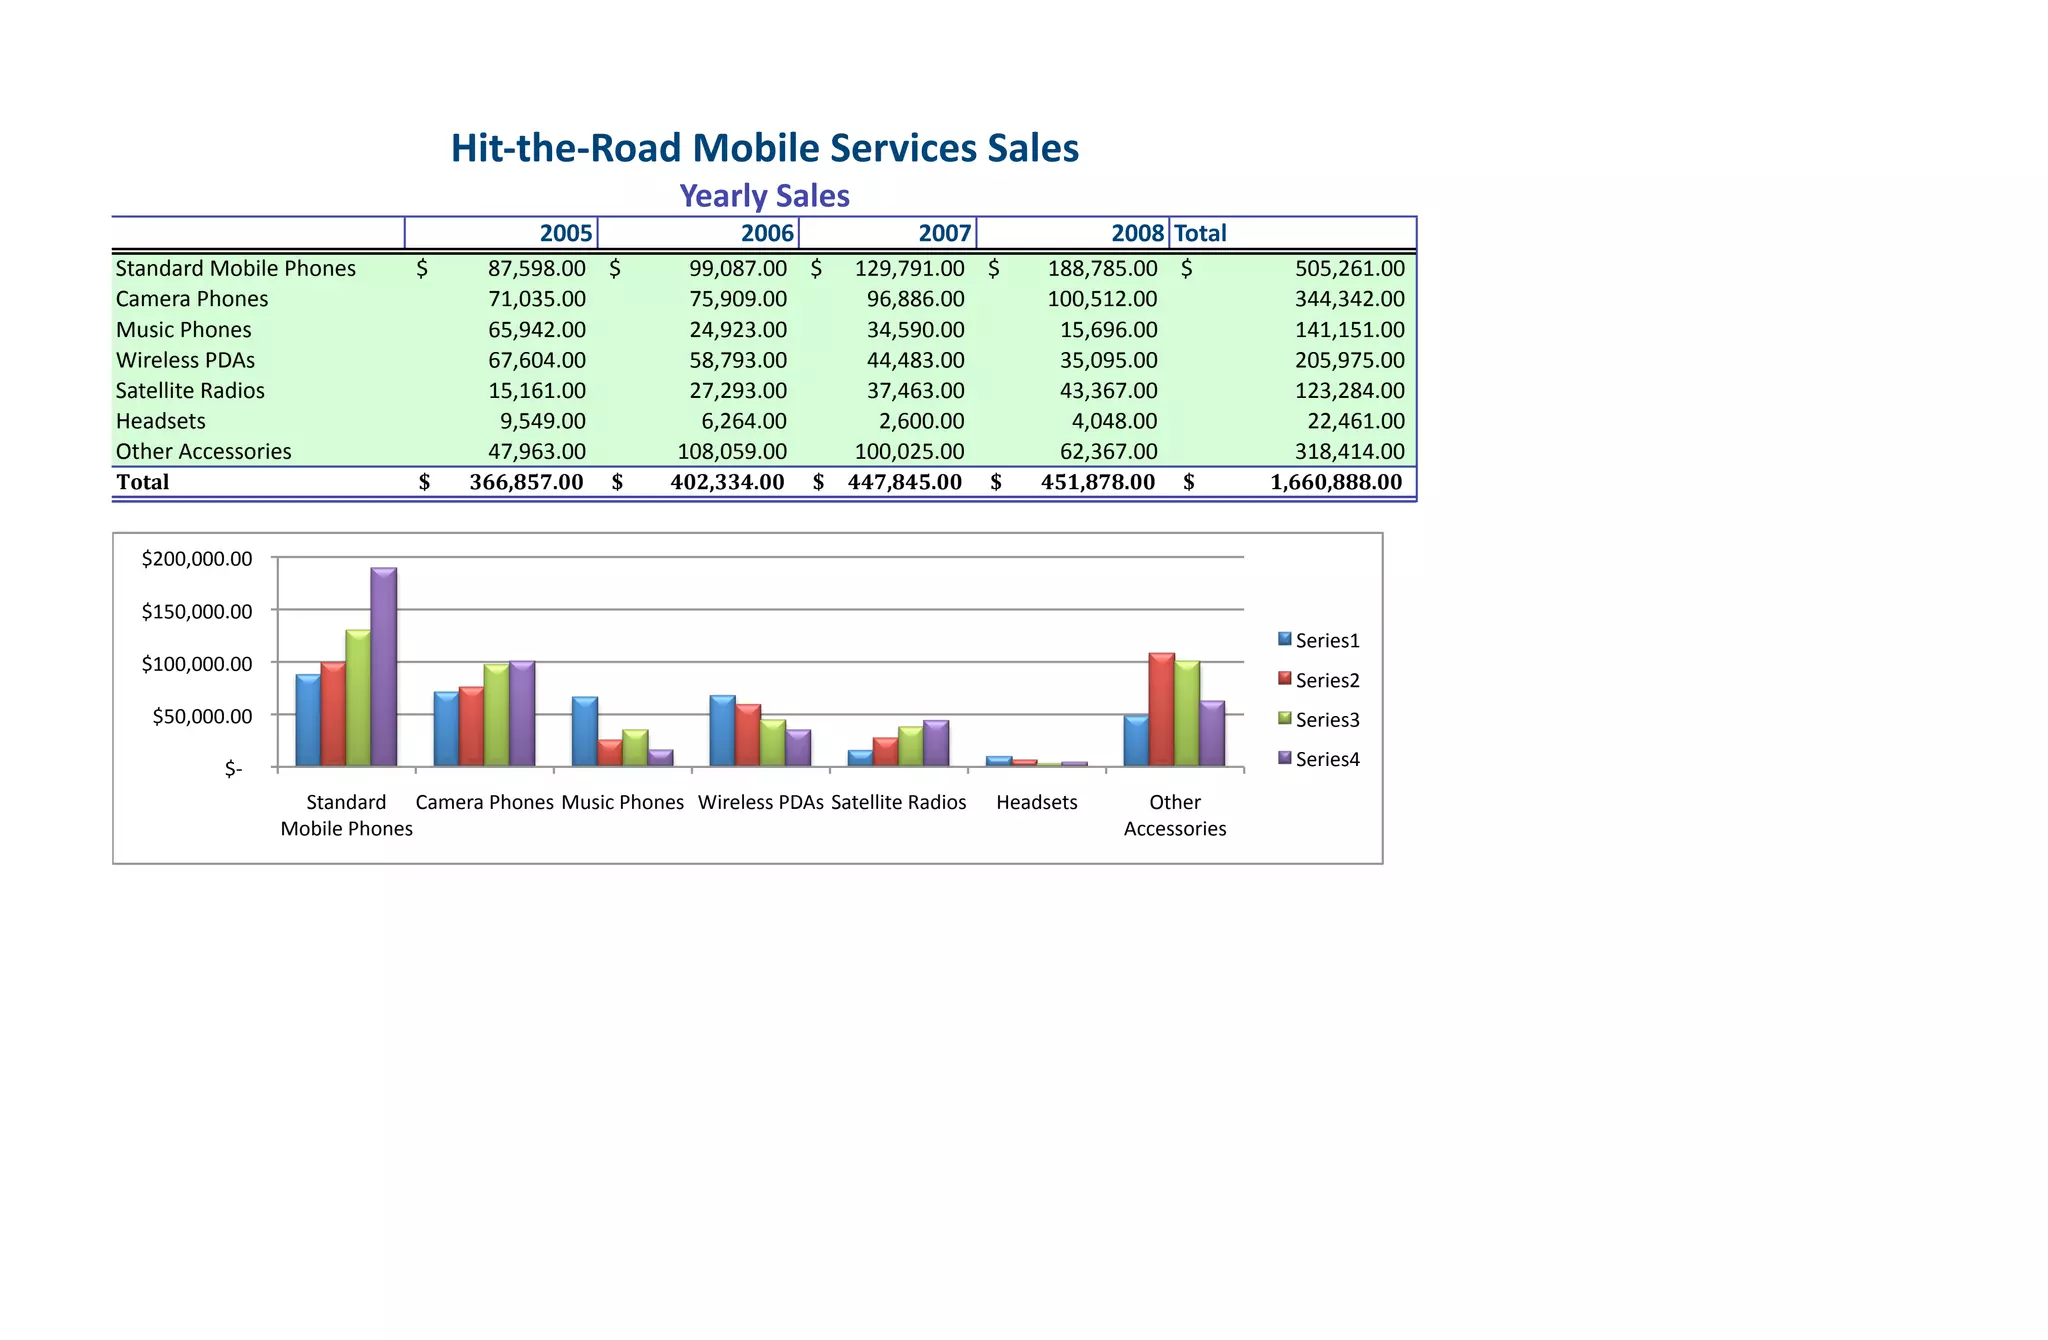The height and width of the screenshot is (1340, 2048).
Task: Select the Headsets axis category label
Action: [x=1036, y=802]
